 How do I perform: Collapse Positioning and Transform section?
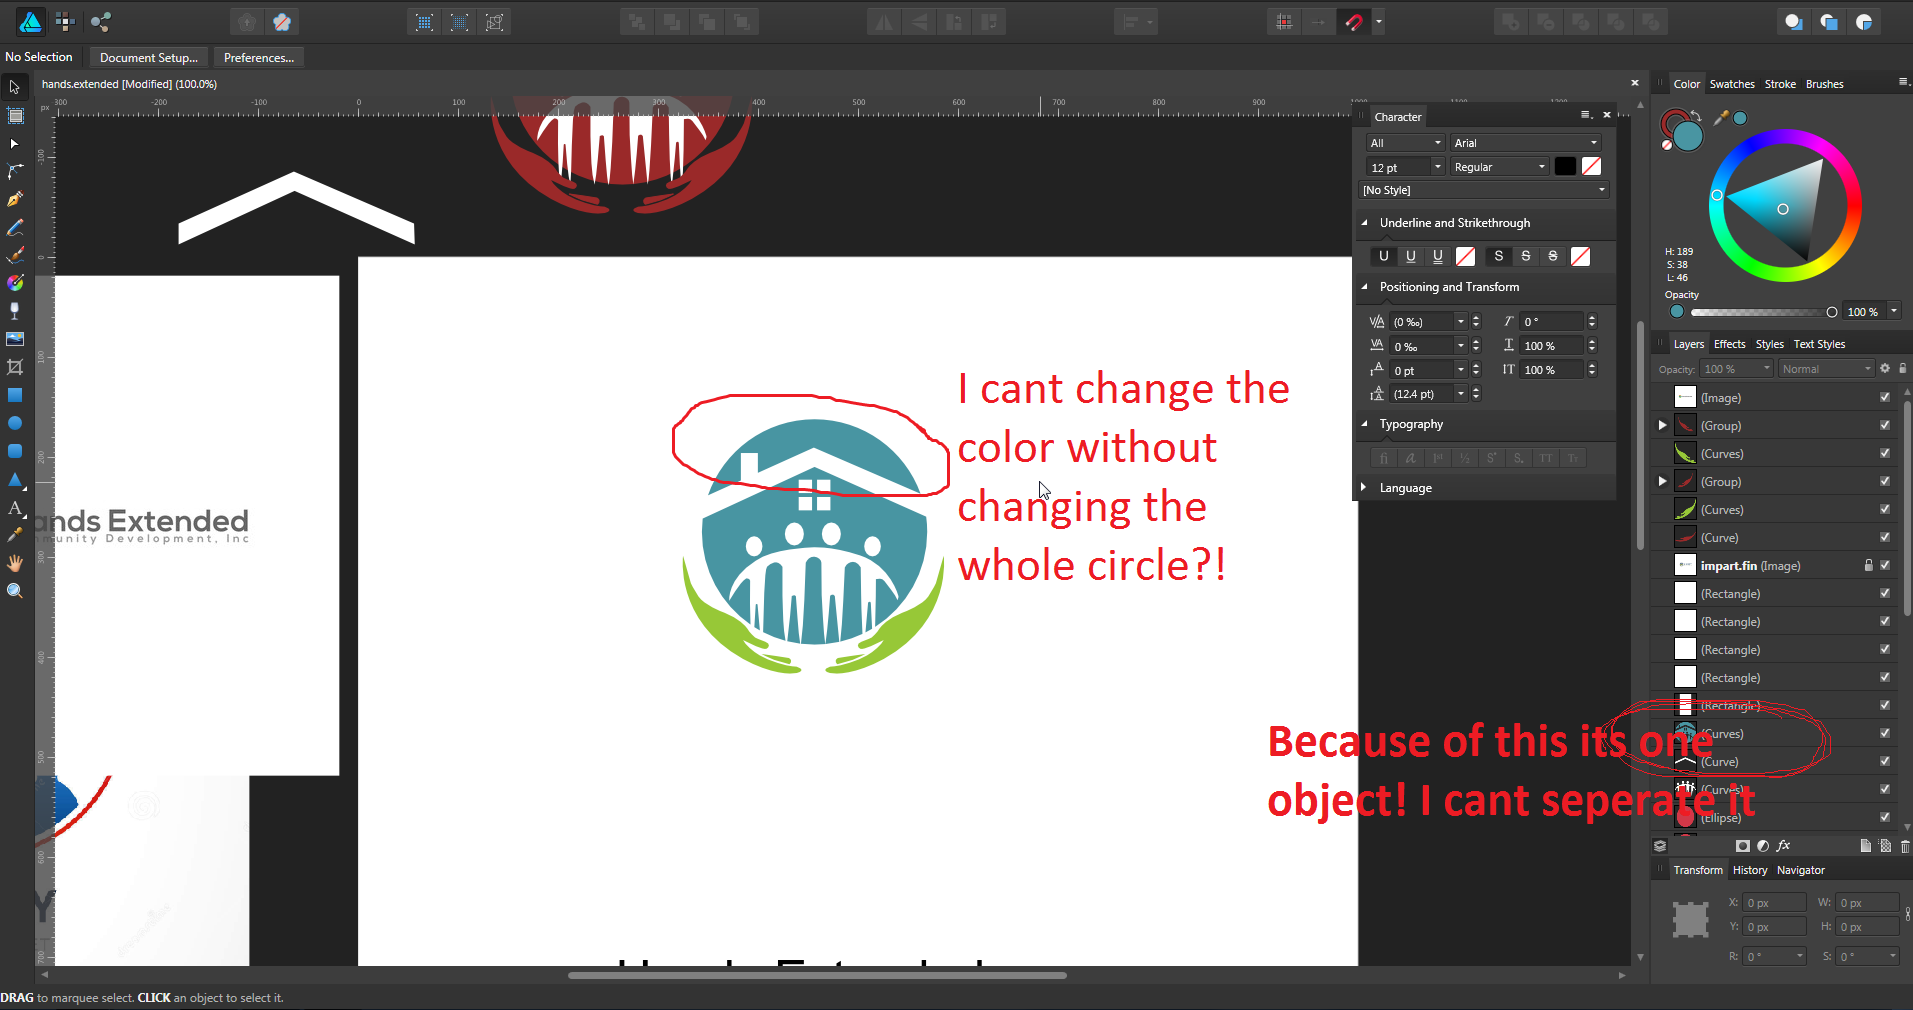point(1364,287)
